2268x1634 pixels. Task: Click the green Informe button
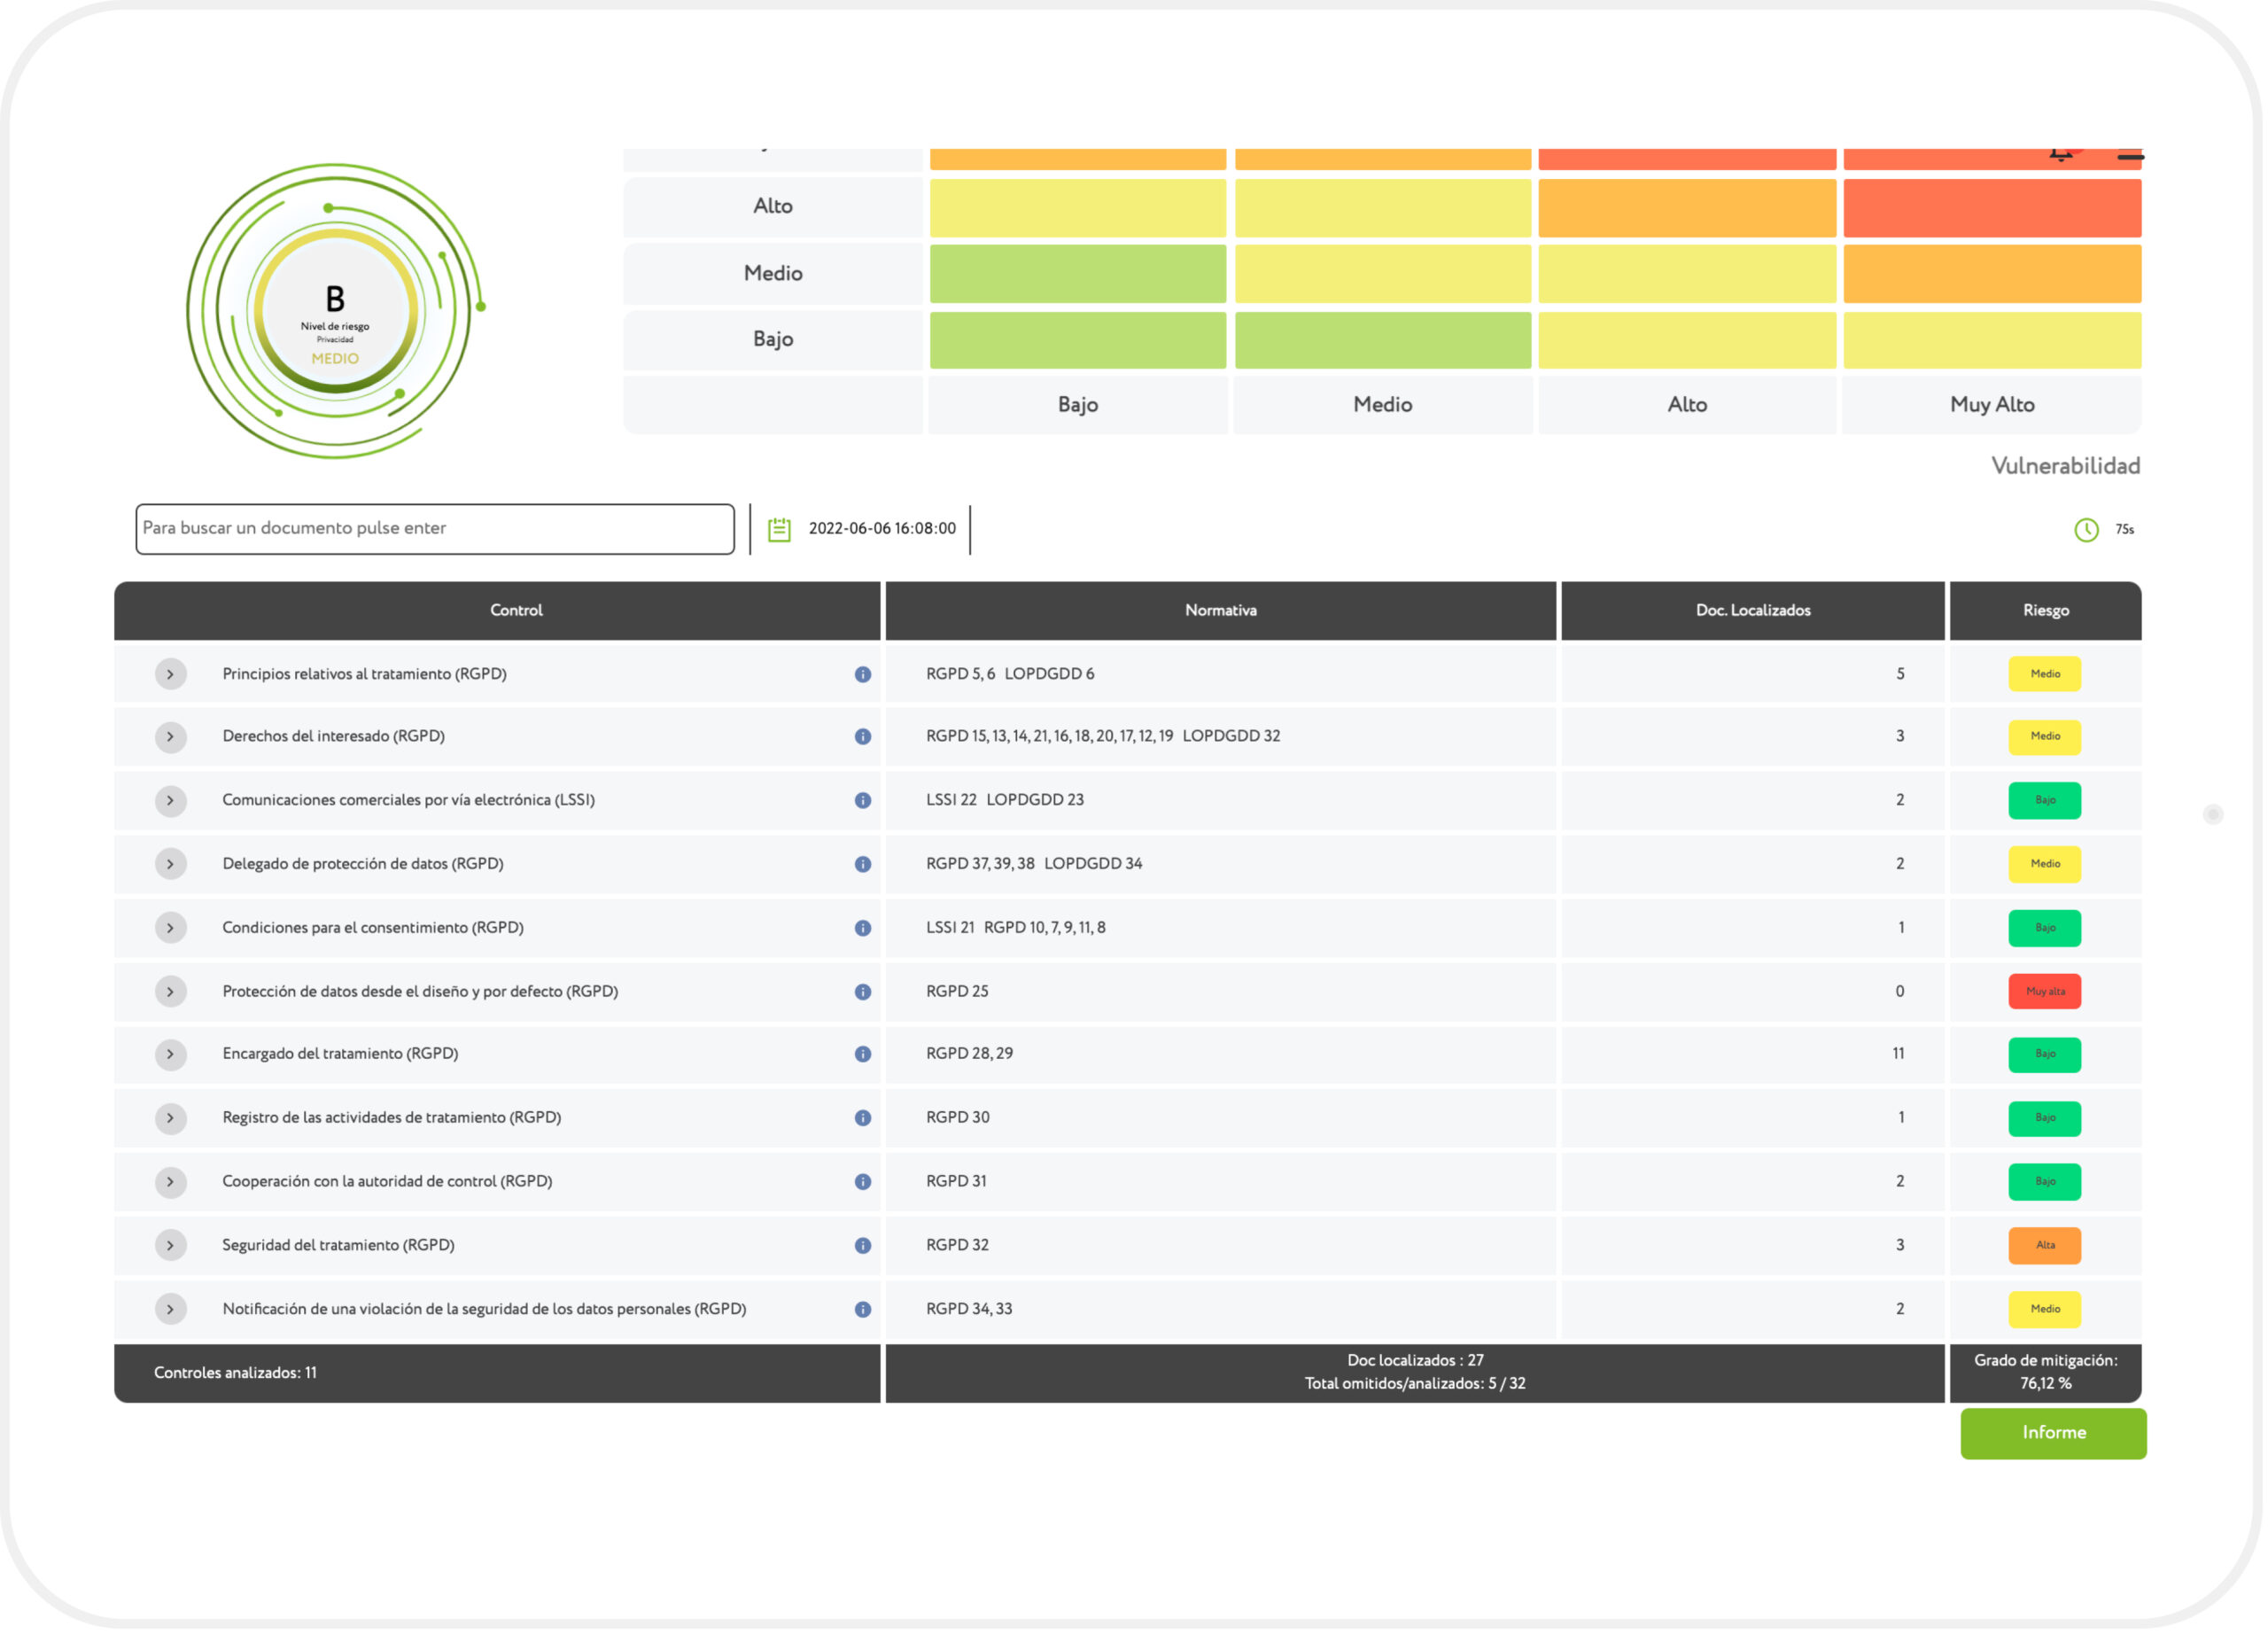2057,1435
